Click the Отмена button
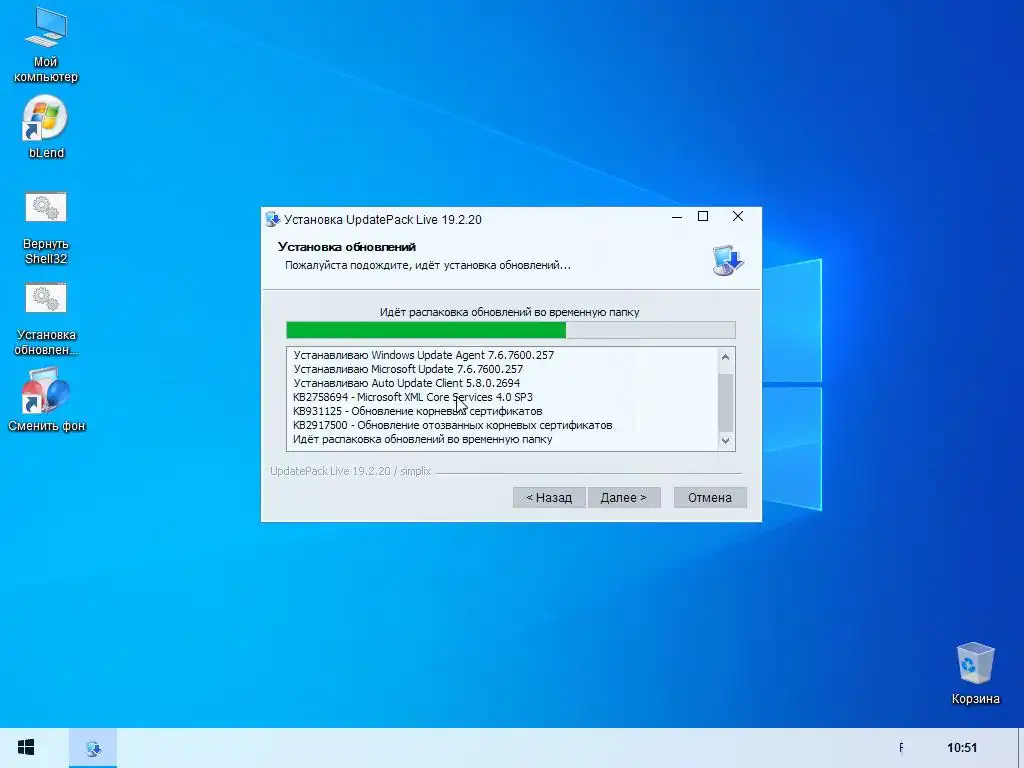 point(710,498)
